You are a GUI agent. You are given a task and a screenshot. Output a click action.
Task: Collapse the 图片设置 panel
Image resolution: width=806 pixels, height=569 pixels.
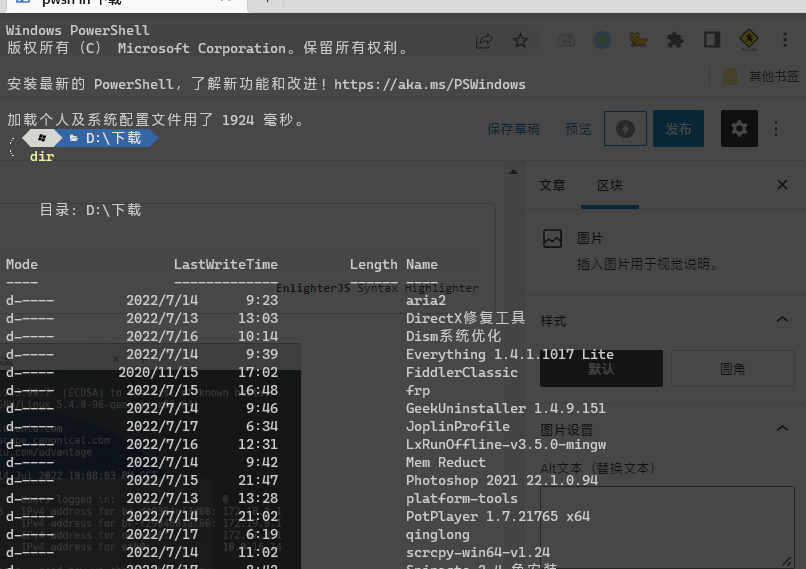[x=782, y=428]
